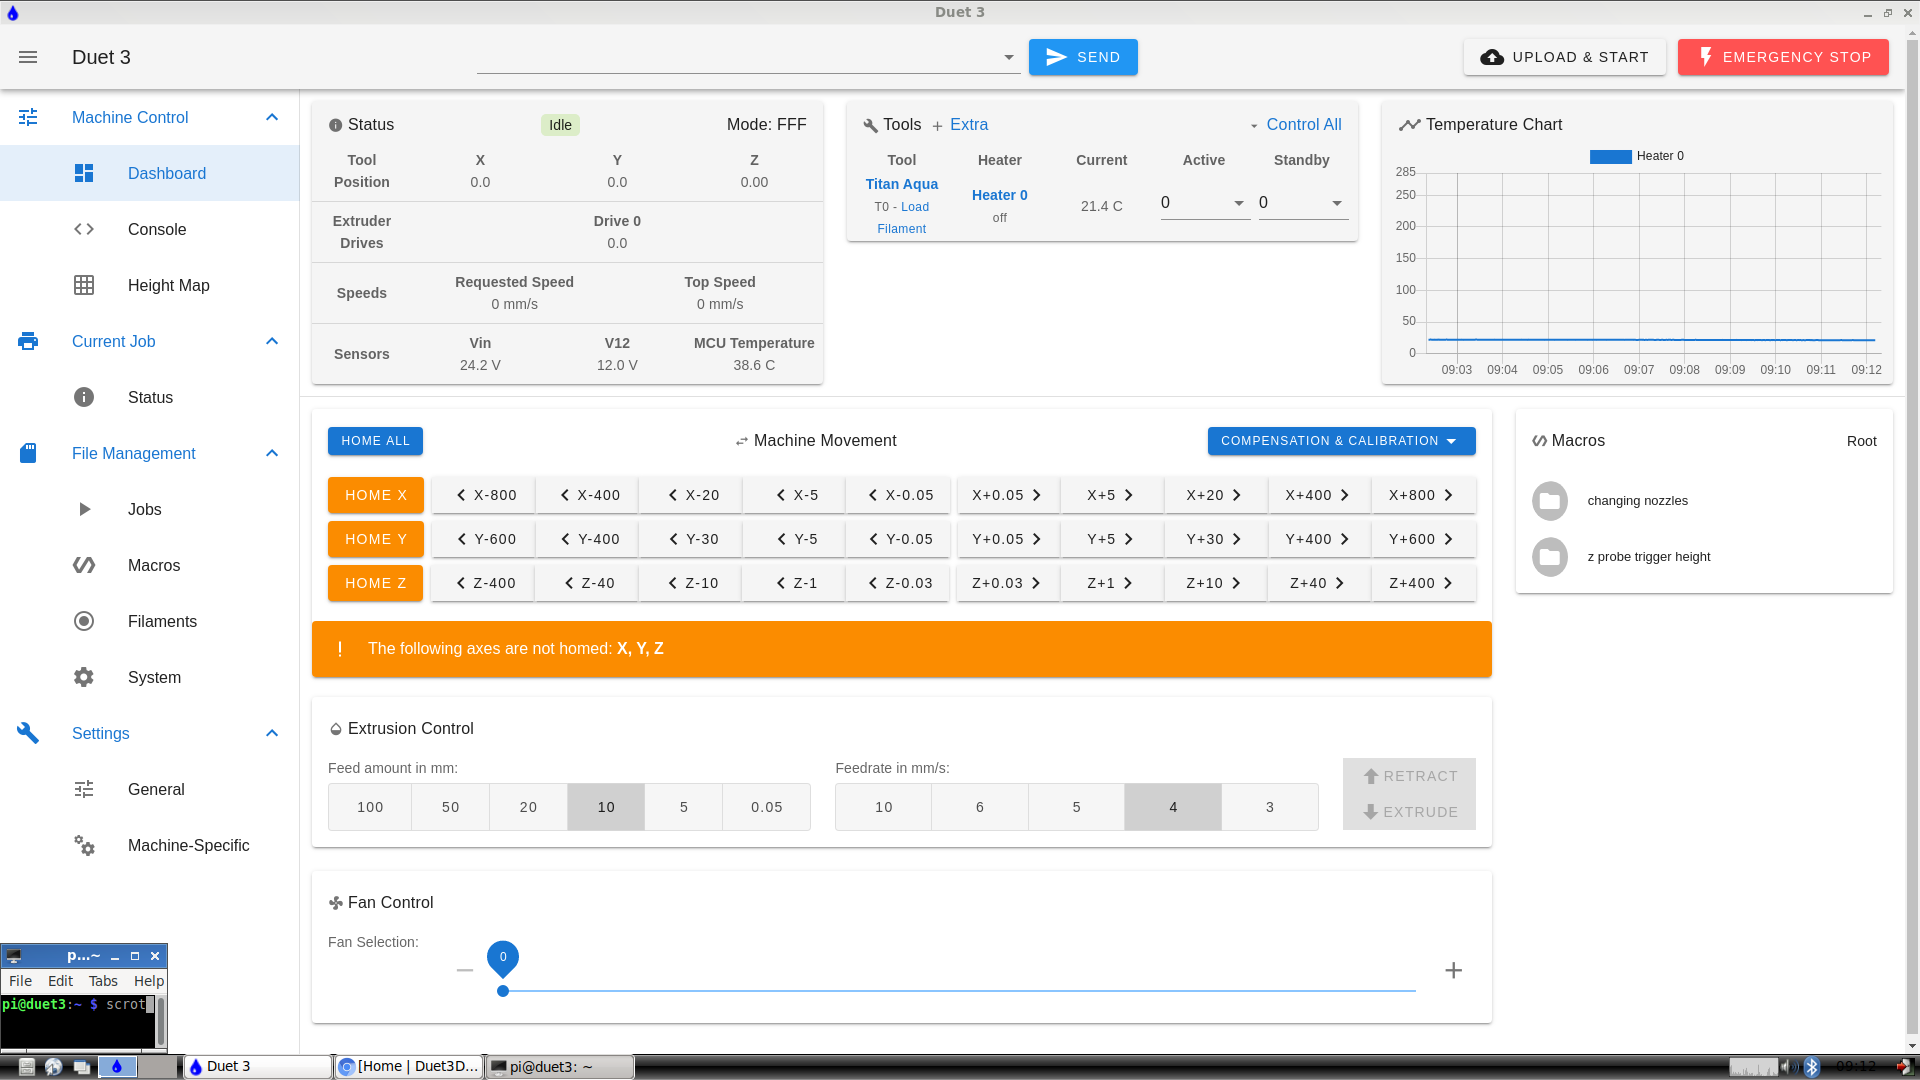
Task: Click the Machine-Specific gears icon
Action: [84, 845]
